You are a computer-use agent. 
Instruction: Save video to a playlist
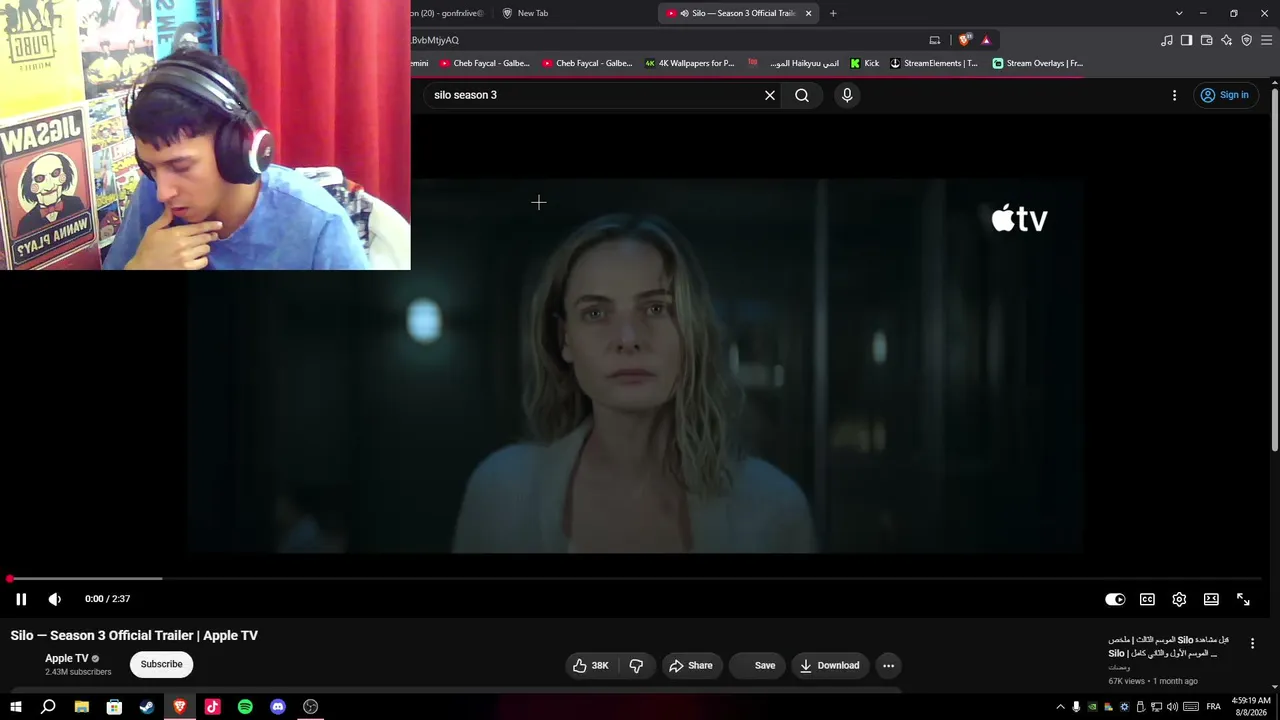click(759, 665)
